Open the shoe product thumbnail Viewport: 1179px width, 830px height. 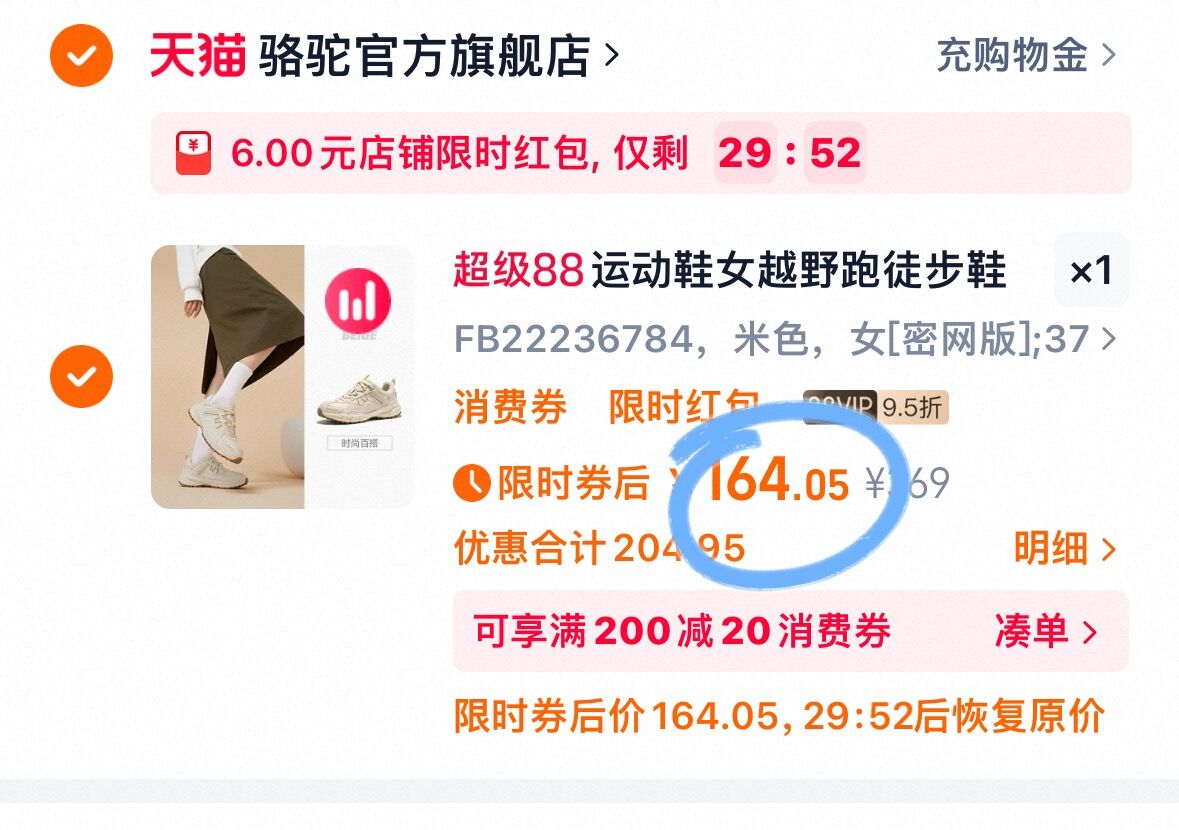(x=282, y=377)
